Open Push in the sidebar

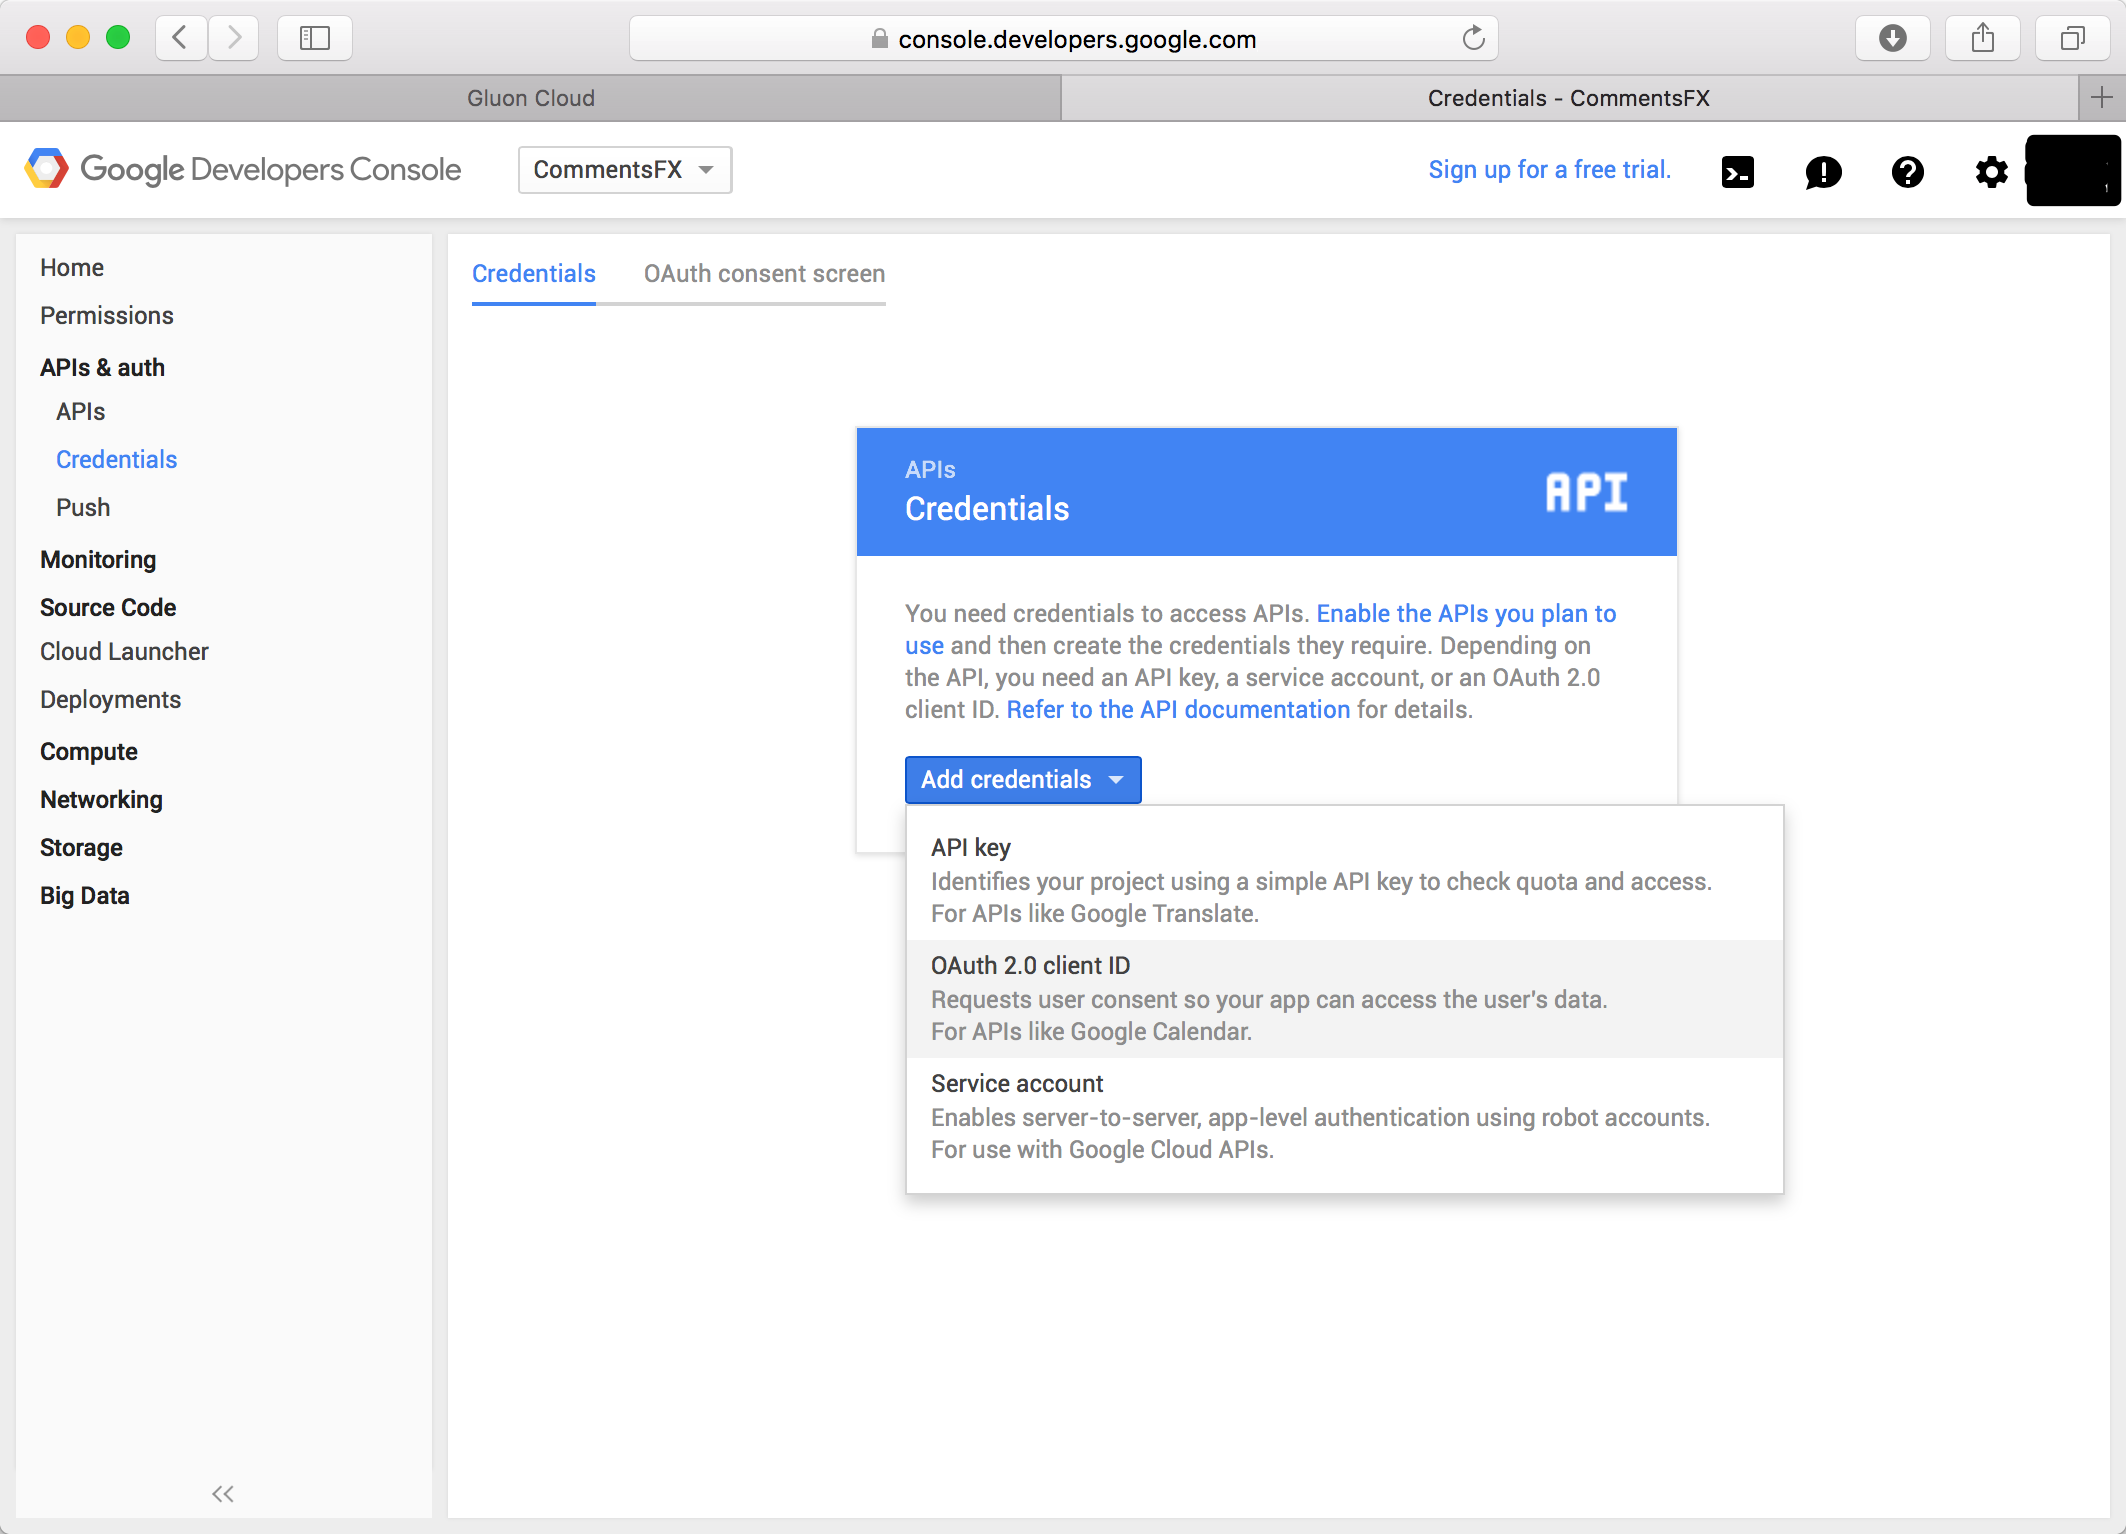coord(83,508)
